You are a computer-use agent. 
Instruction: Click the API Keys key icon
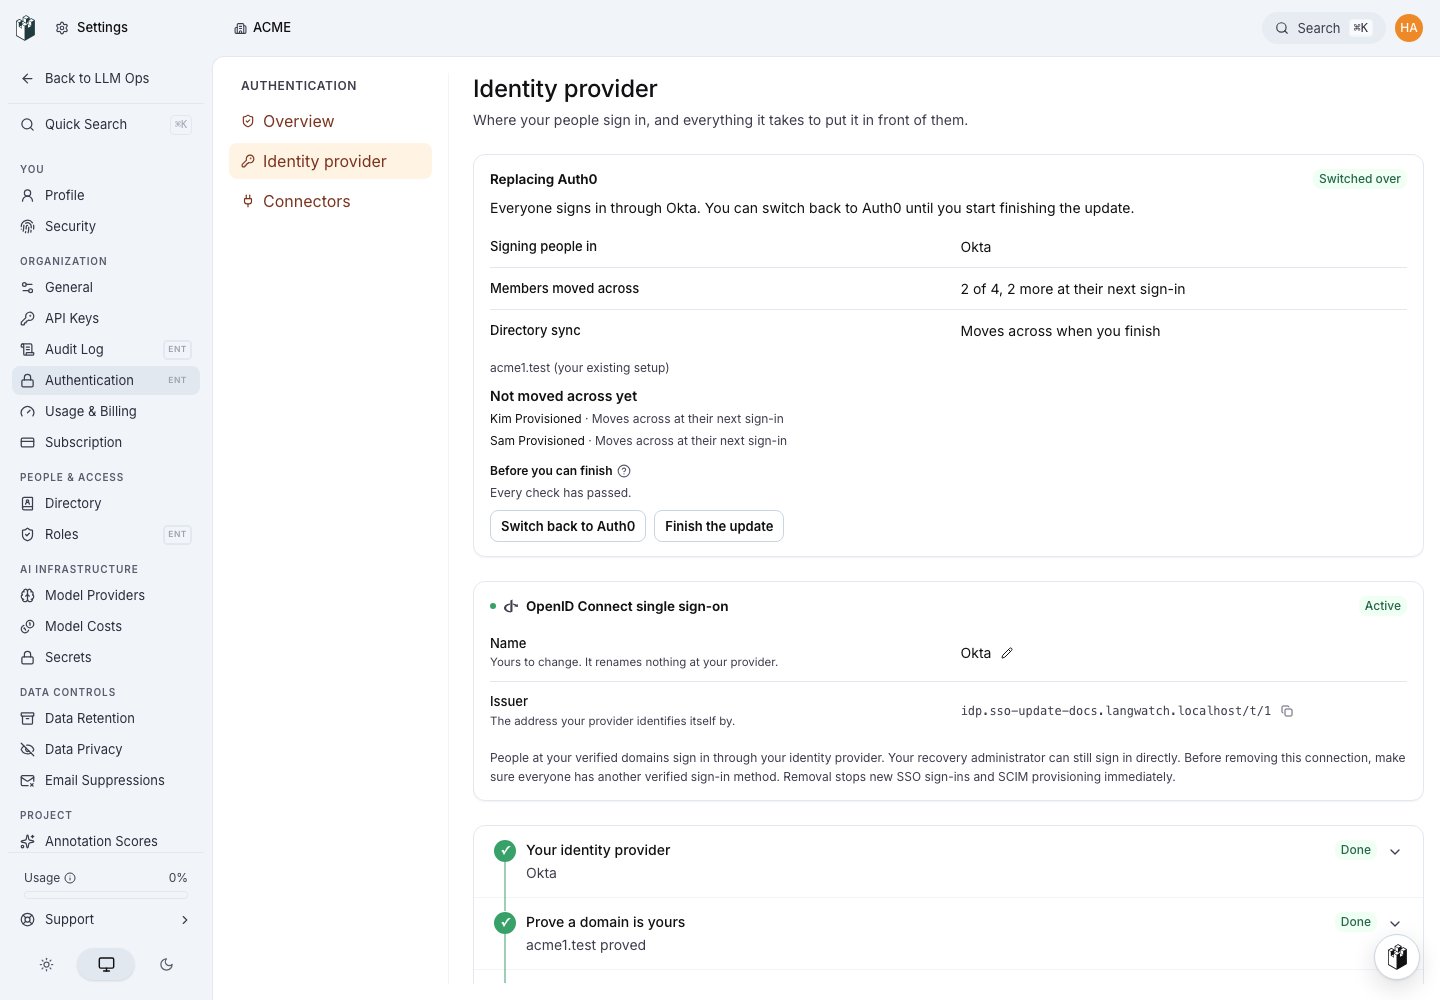[x=28, y=318]
